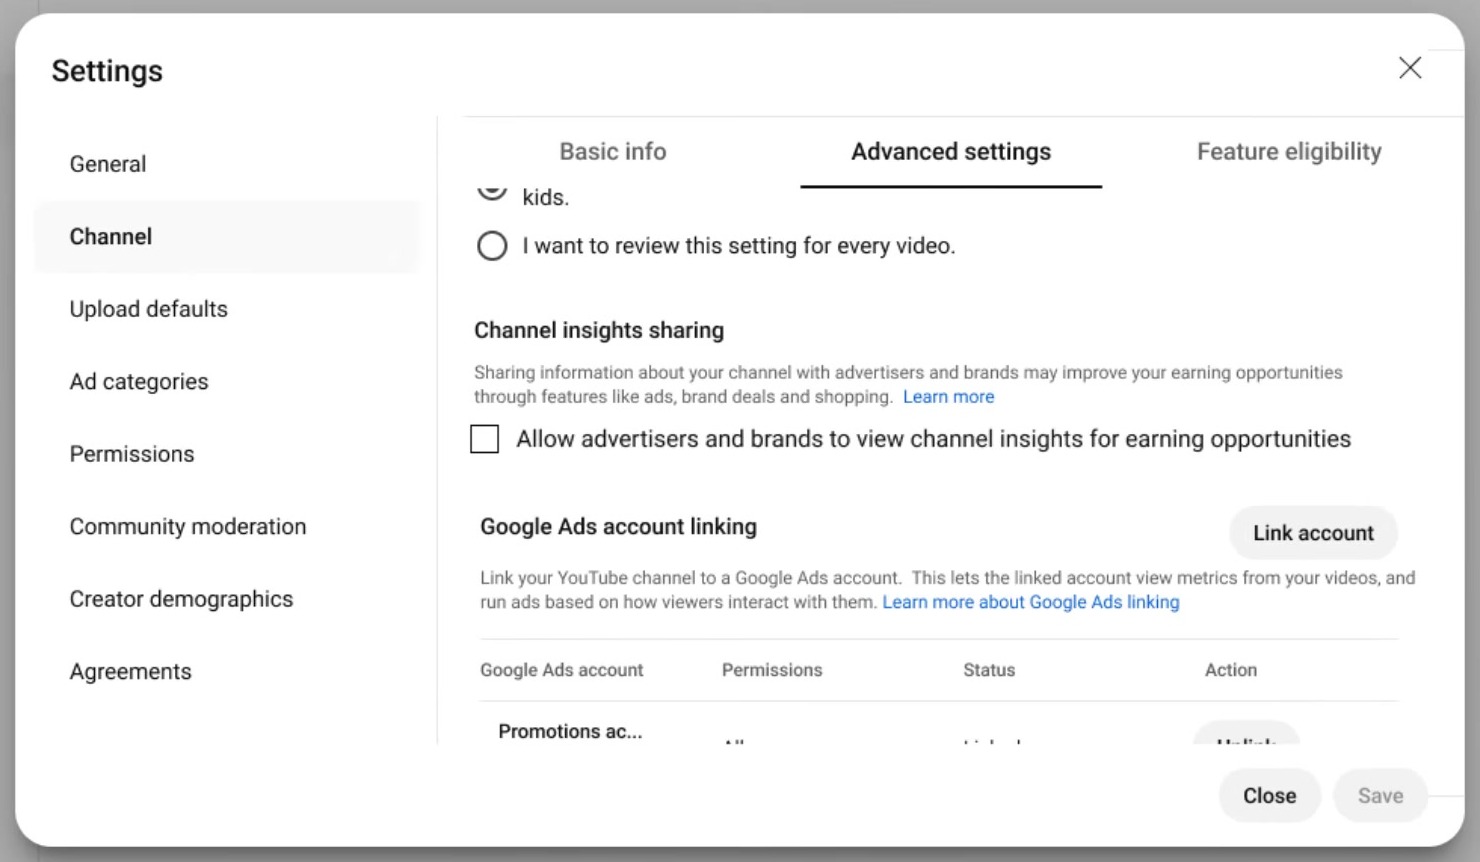
Task: Go to Ad categories settings
Action: coord(227,382)
